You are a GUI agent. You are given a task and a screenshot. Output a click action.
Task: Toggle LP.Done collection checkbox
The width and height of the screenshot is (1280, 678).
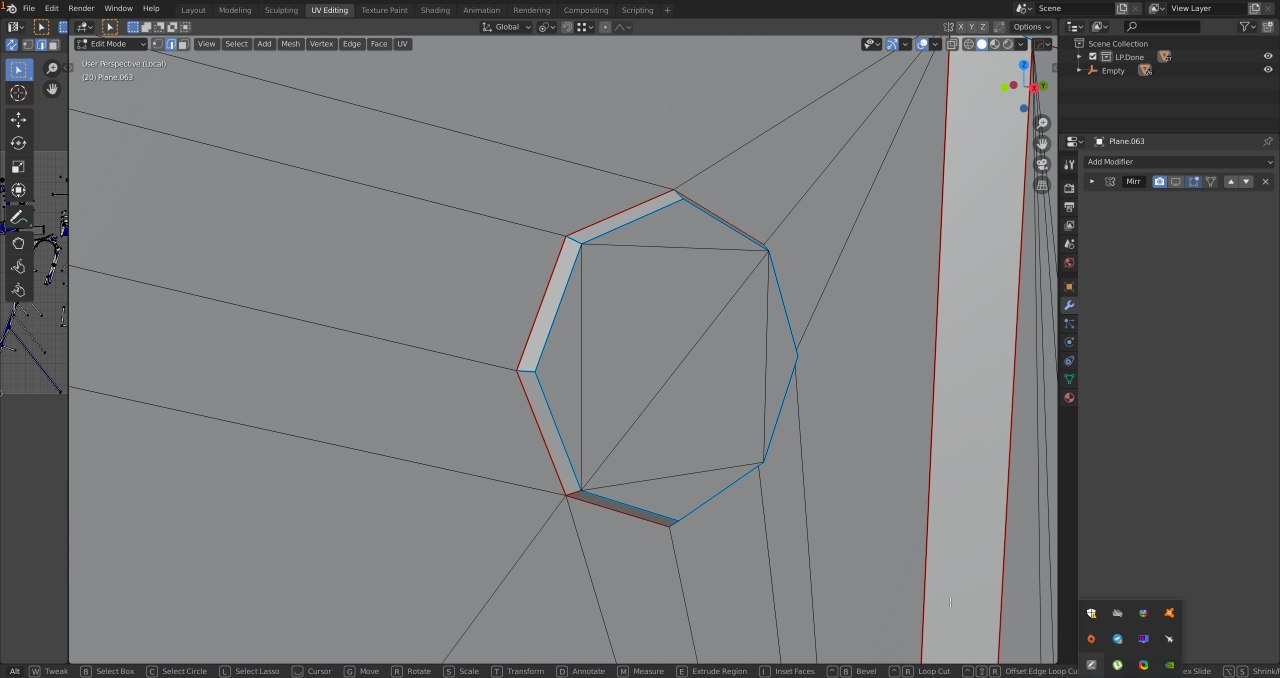coord(1093,57)
